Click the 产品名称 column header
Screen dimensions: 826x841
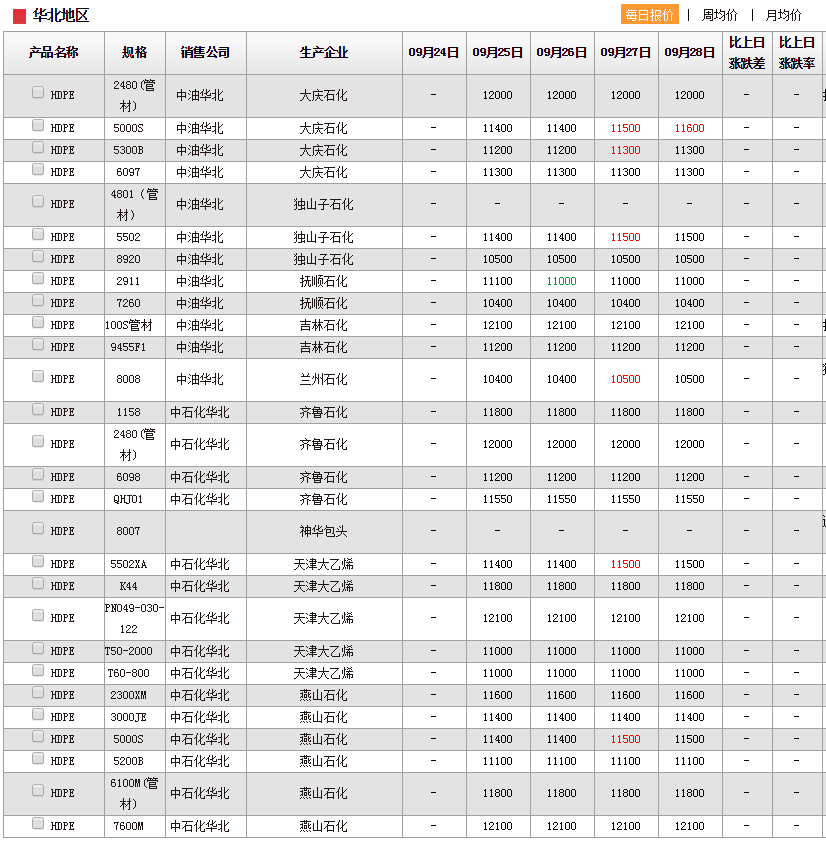[x=54, y=53]
